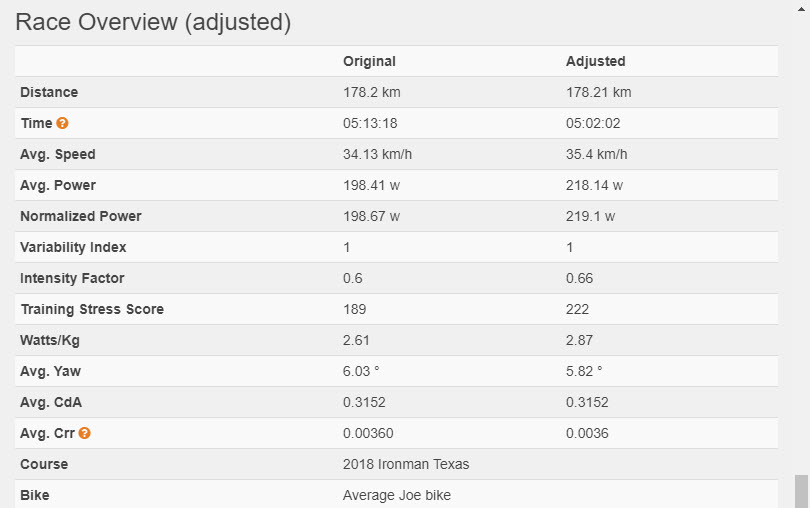
Task: Click the adjusted time value 05:02:02
Action: 594,123
